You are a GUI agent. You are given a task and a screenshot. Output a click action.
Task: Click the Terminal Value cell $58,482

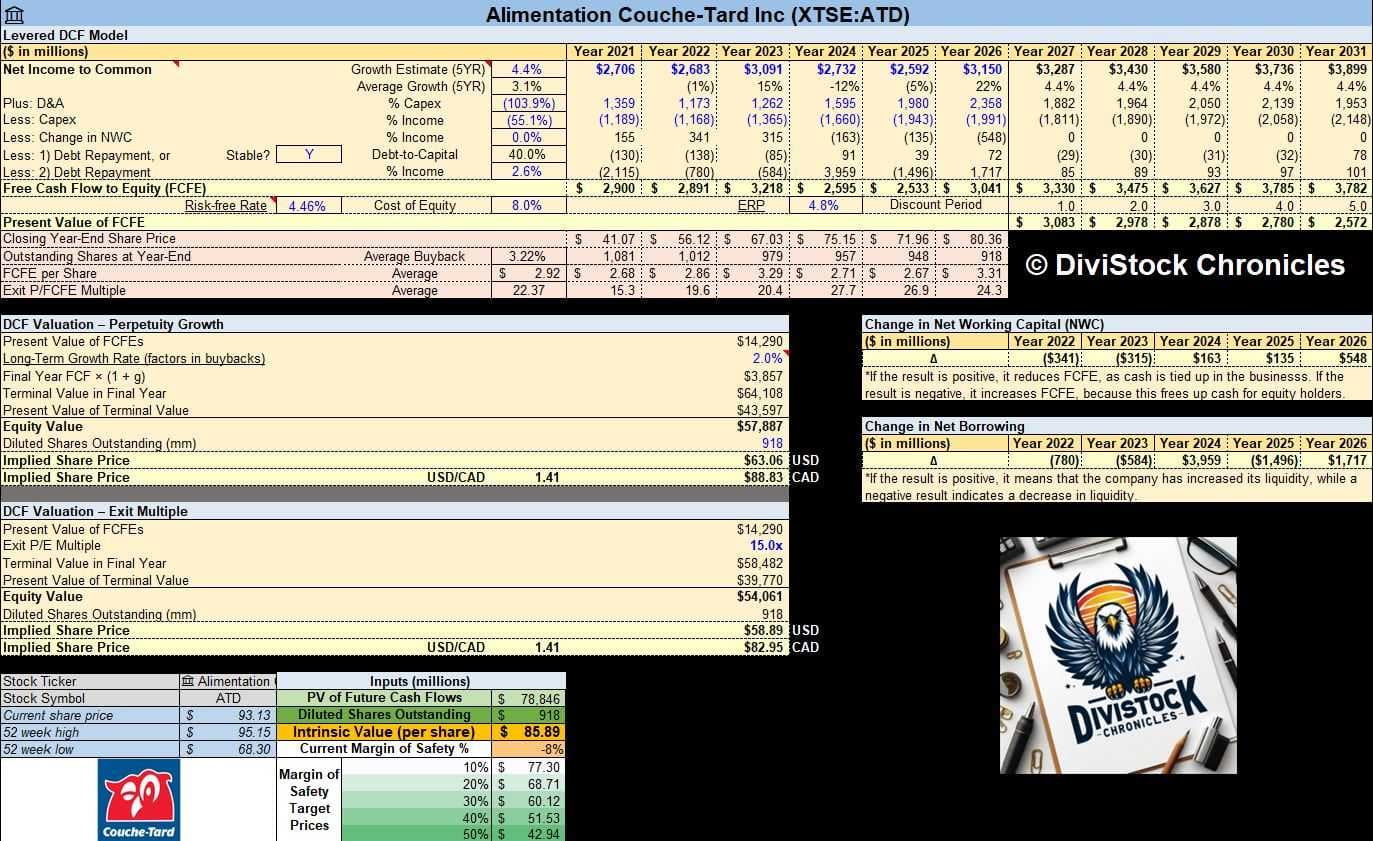click(x=760, y=563)
